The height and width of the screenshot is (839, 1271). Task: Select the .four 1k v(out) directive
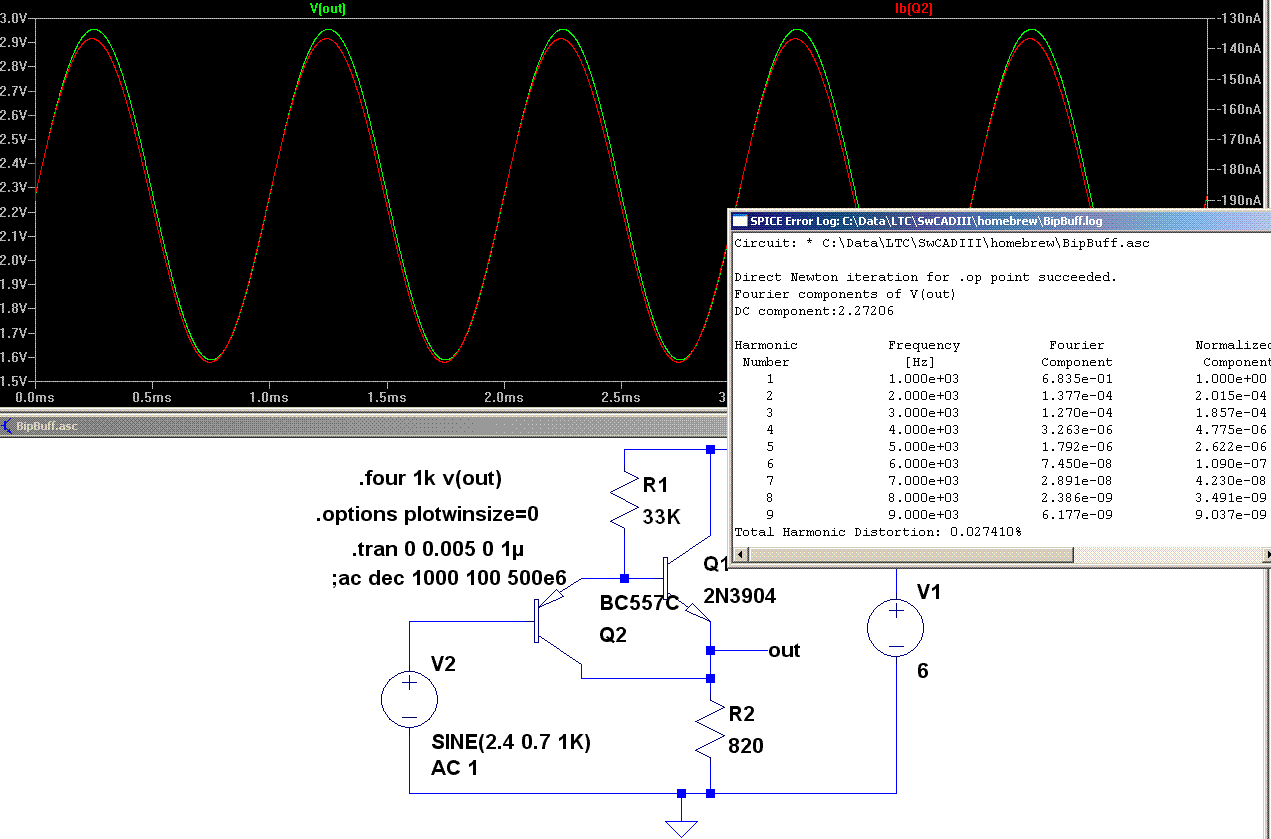coord(429,478)
